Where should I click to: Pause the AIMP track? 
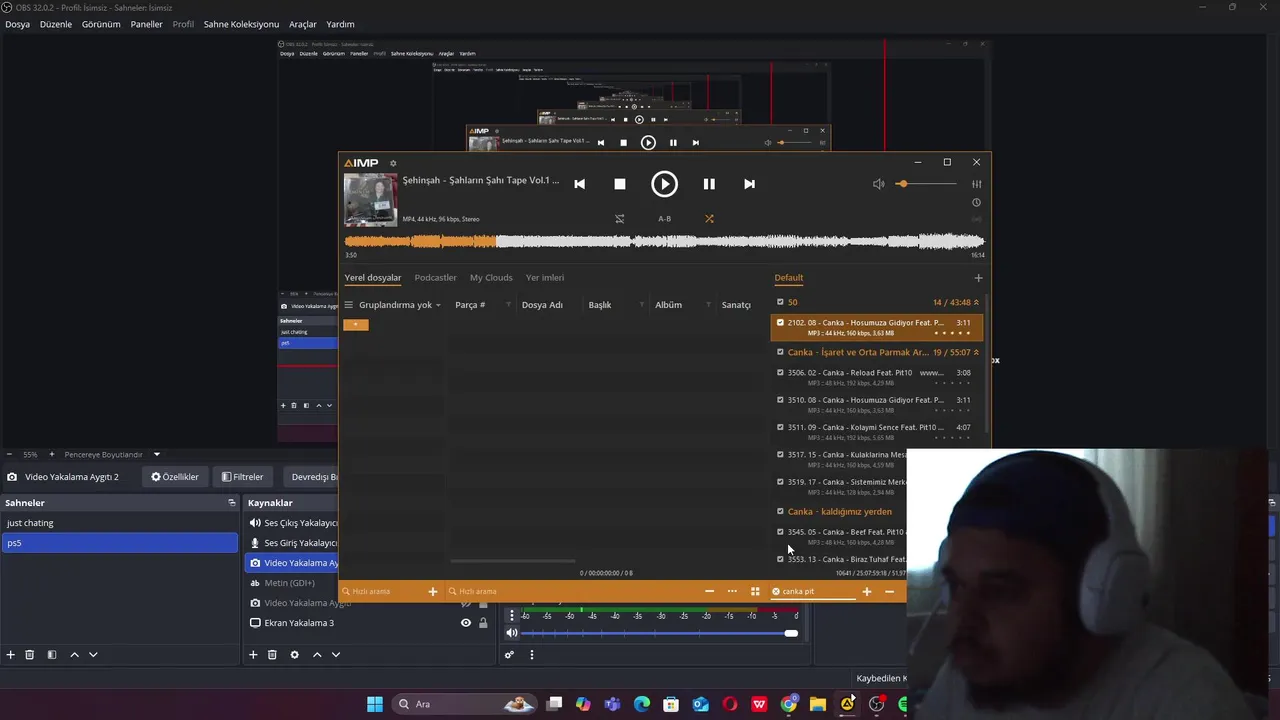tap(709, 184)
